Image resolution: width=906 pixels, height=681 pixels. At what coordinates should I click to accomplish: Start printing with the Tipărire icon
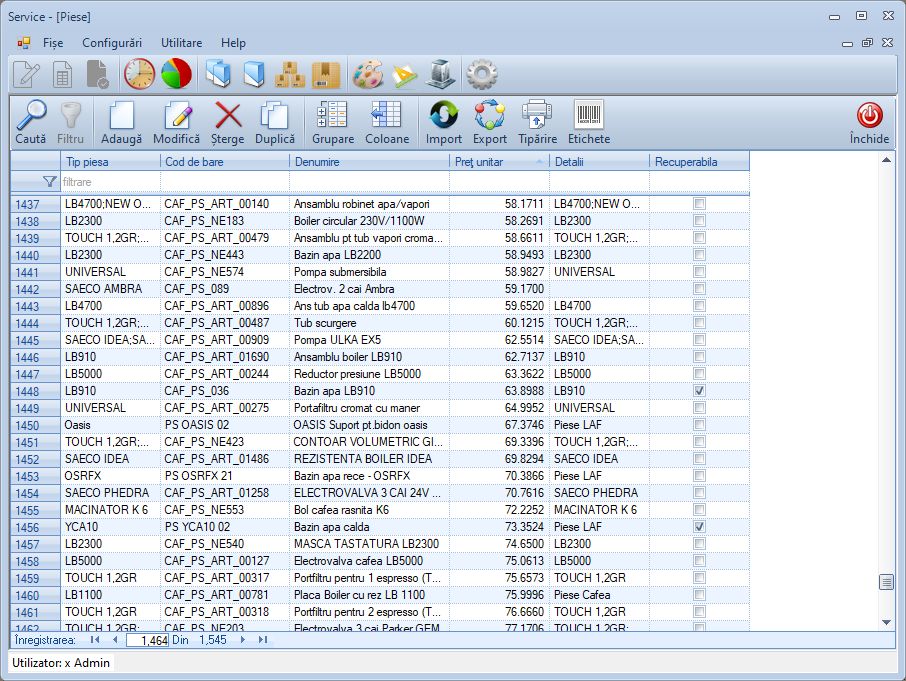tap(537, 120)
